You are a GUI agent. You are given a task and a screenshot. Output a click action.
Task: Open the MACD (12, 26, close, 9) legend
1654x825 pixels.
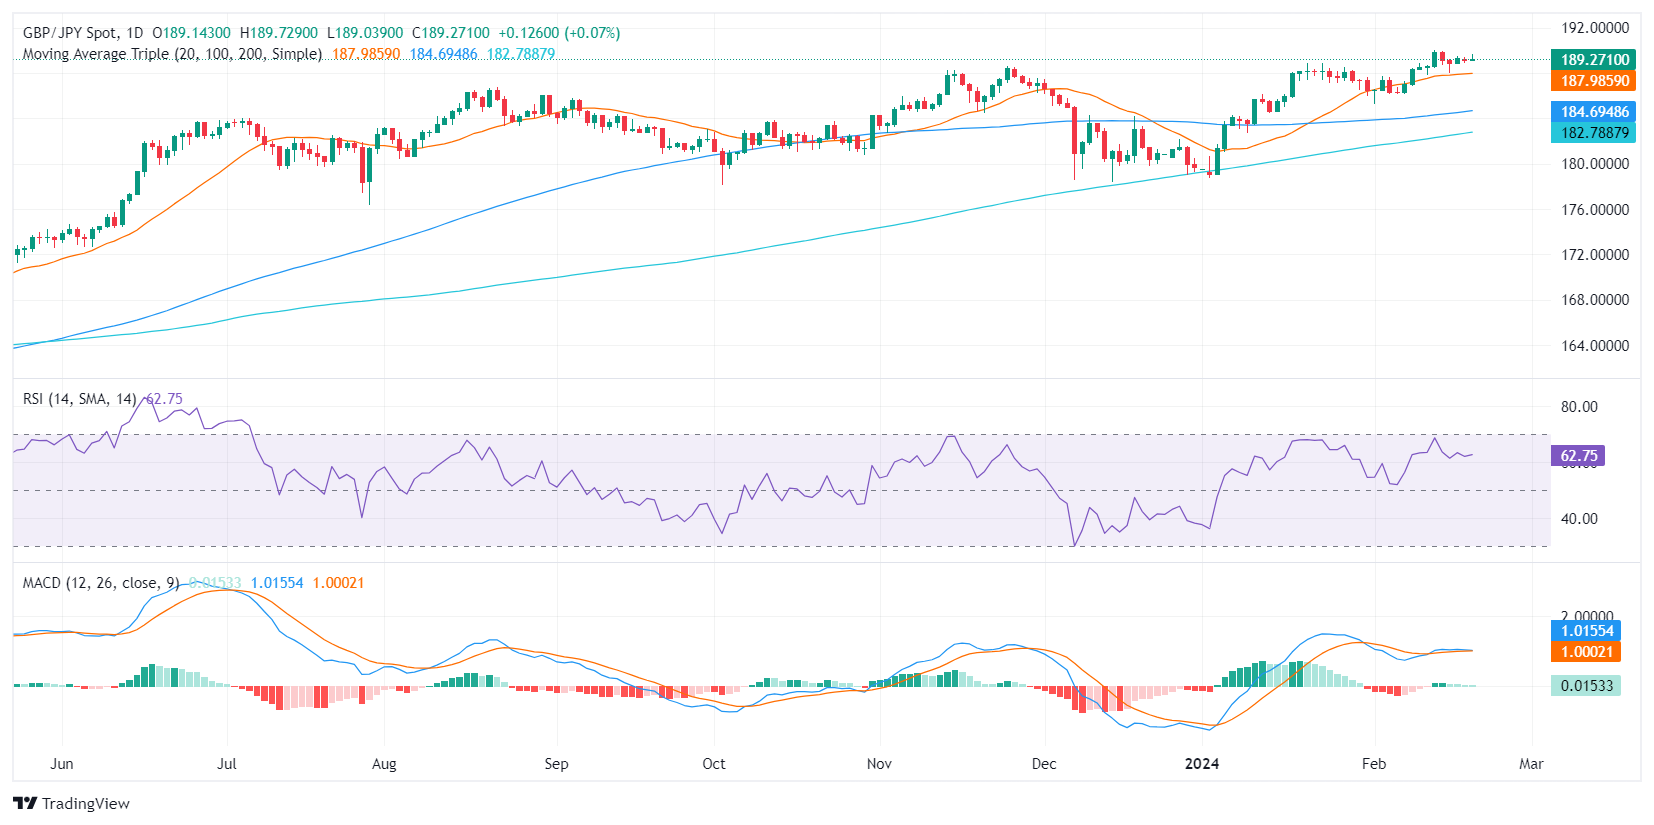tap(100, 583)
